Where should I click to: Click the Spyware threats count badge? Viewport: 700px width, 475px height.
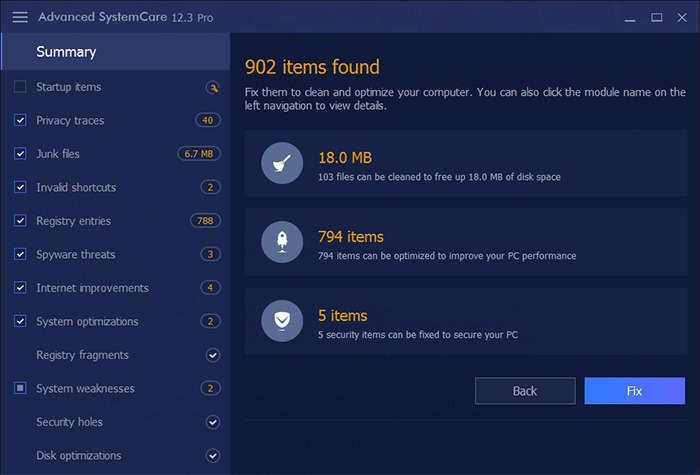pos(210,254)
